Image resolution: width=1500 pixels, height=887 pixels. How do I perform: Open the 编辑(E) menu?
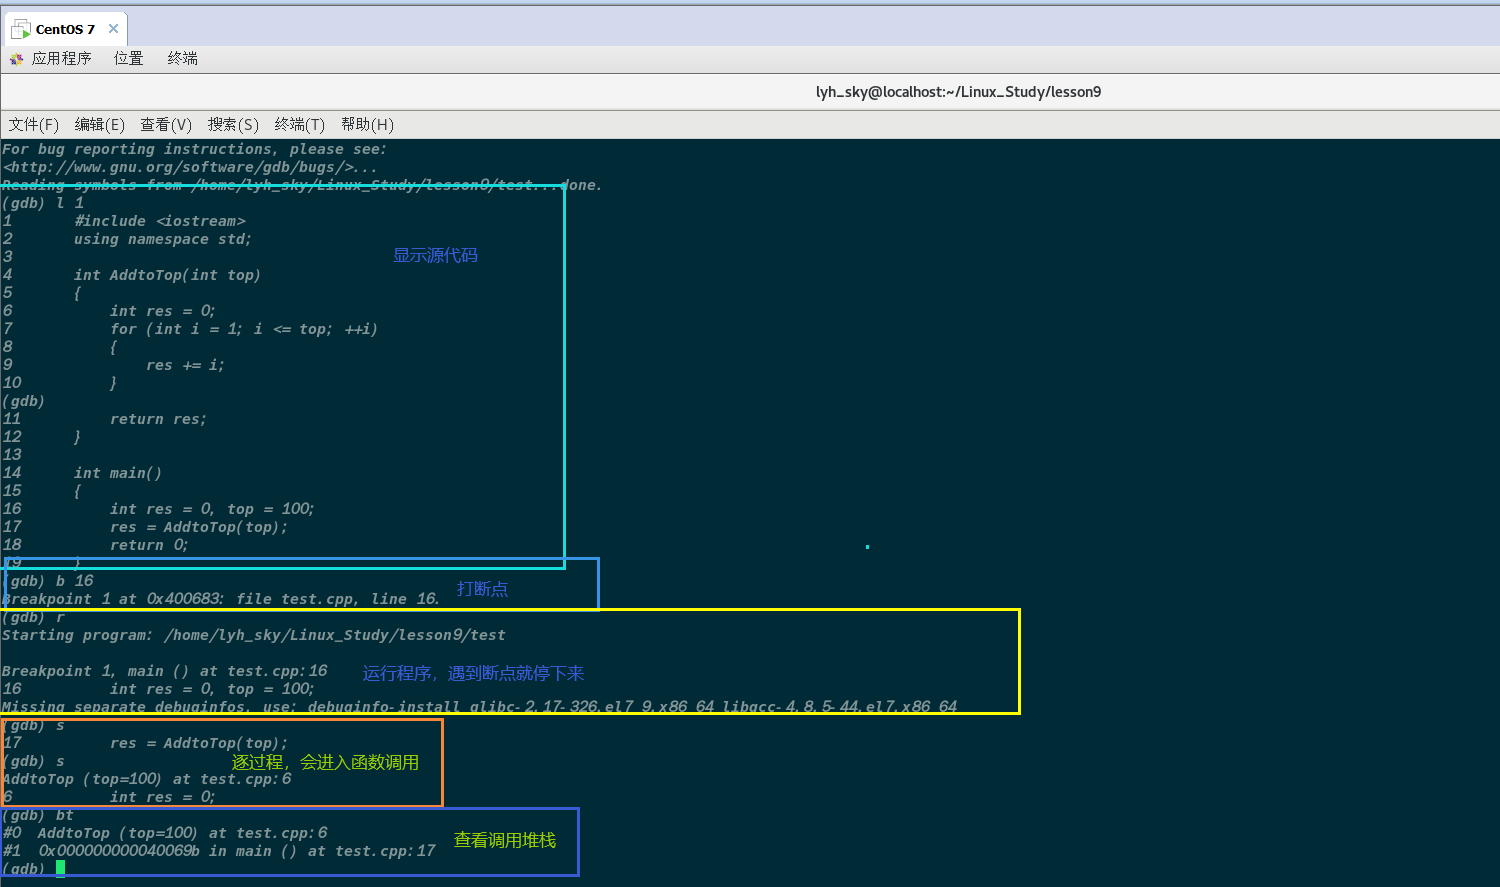pyautogui.click(x=100, y=125)
